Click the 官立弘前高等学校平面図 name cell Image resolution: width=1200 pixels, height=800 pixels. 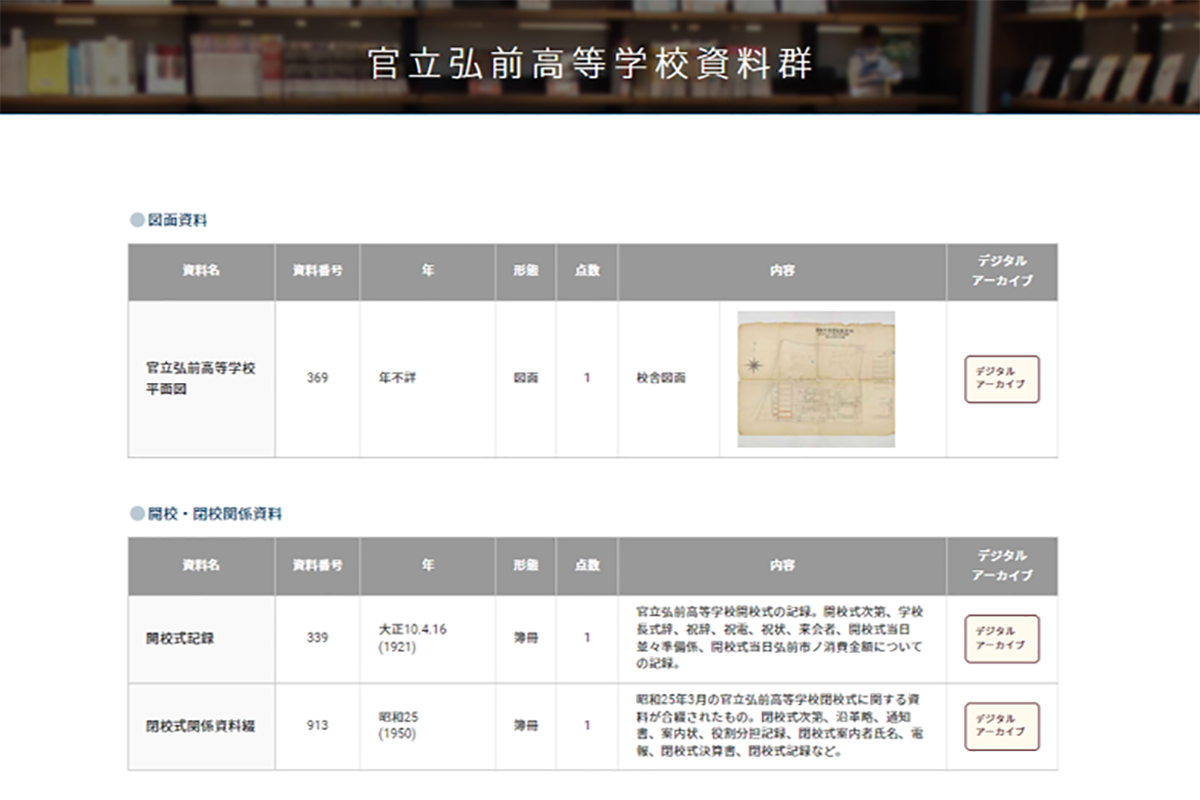201,379
